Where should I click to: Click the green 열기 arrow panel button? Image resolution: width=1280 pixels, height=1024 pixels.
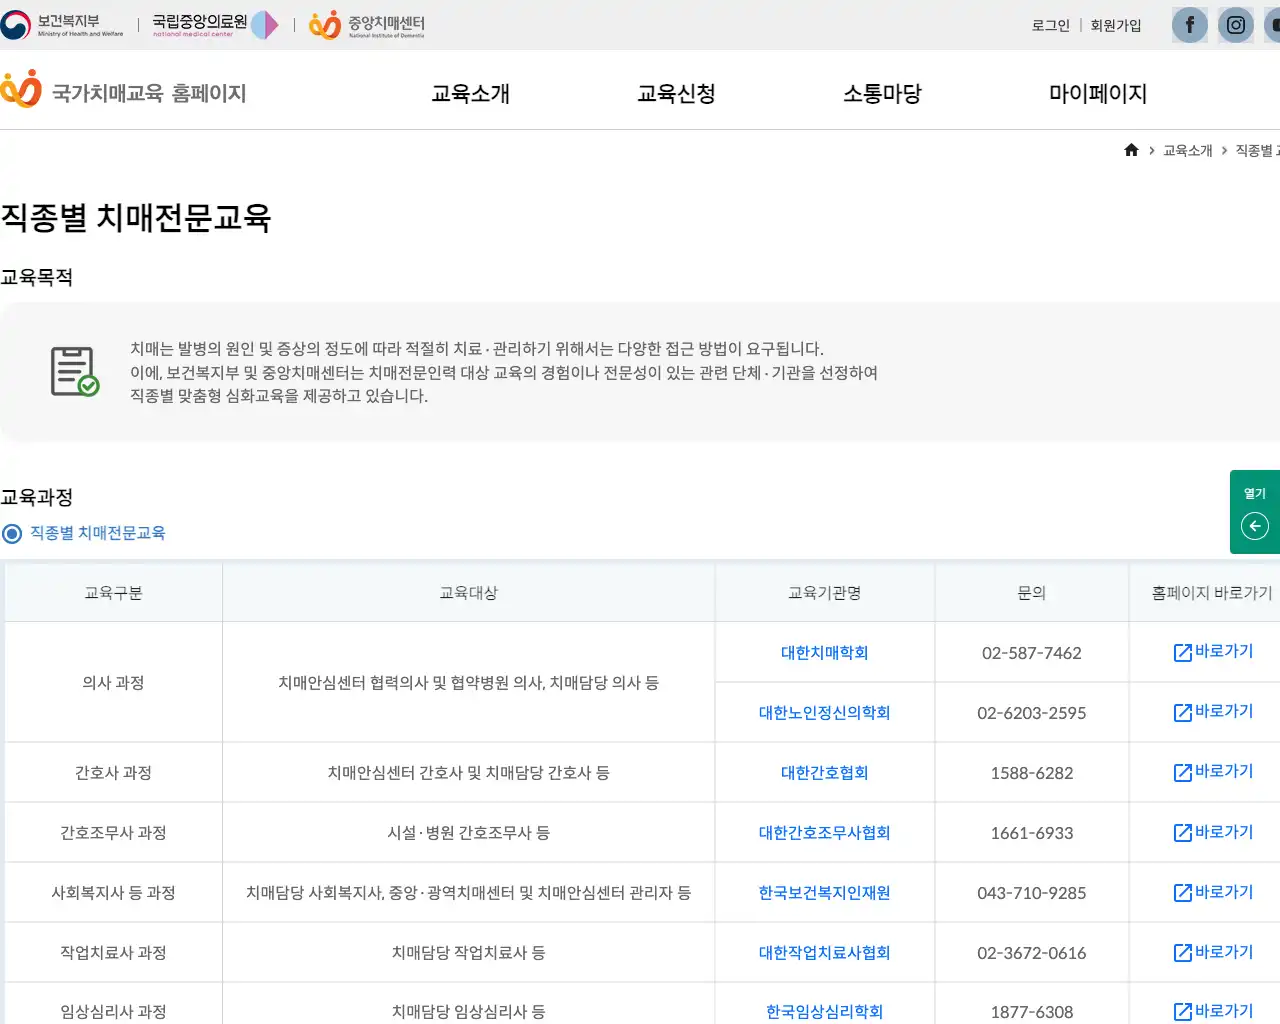[1255, 512]
